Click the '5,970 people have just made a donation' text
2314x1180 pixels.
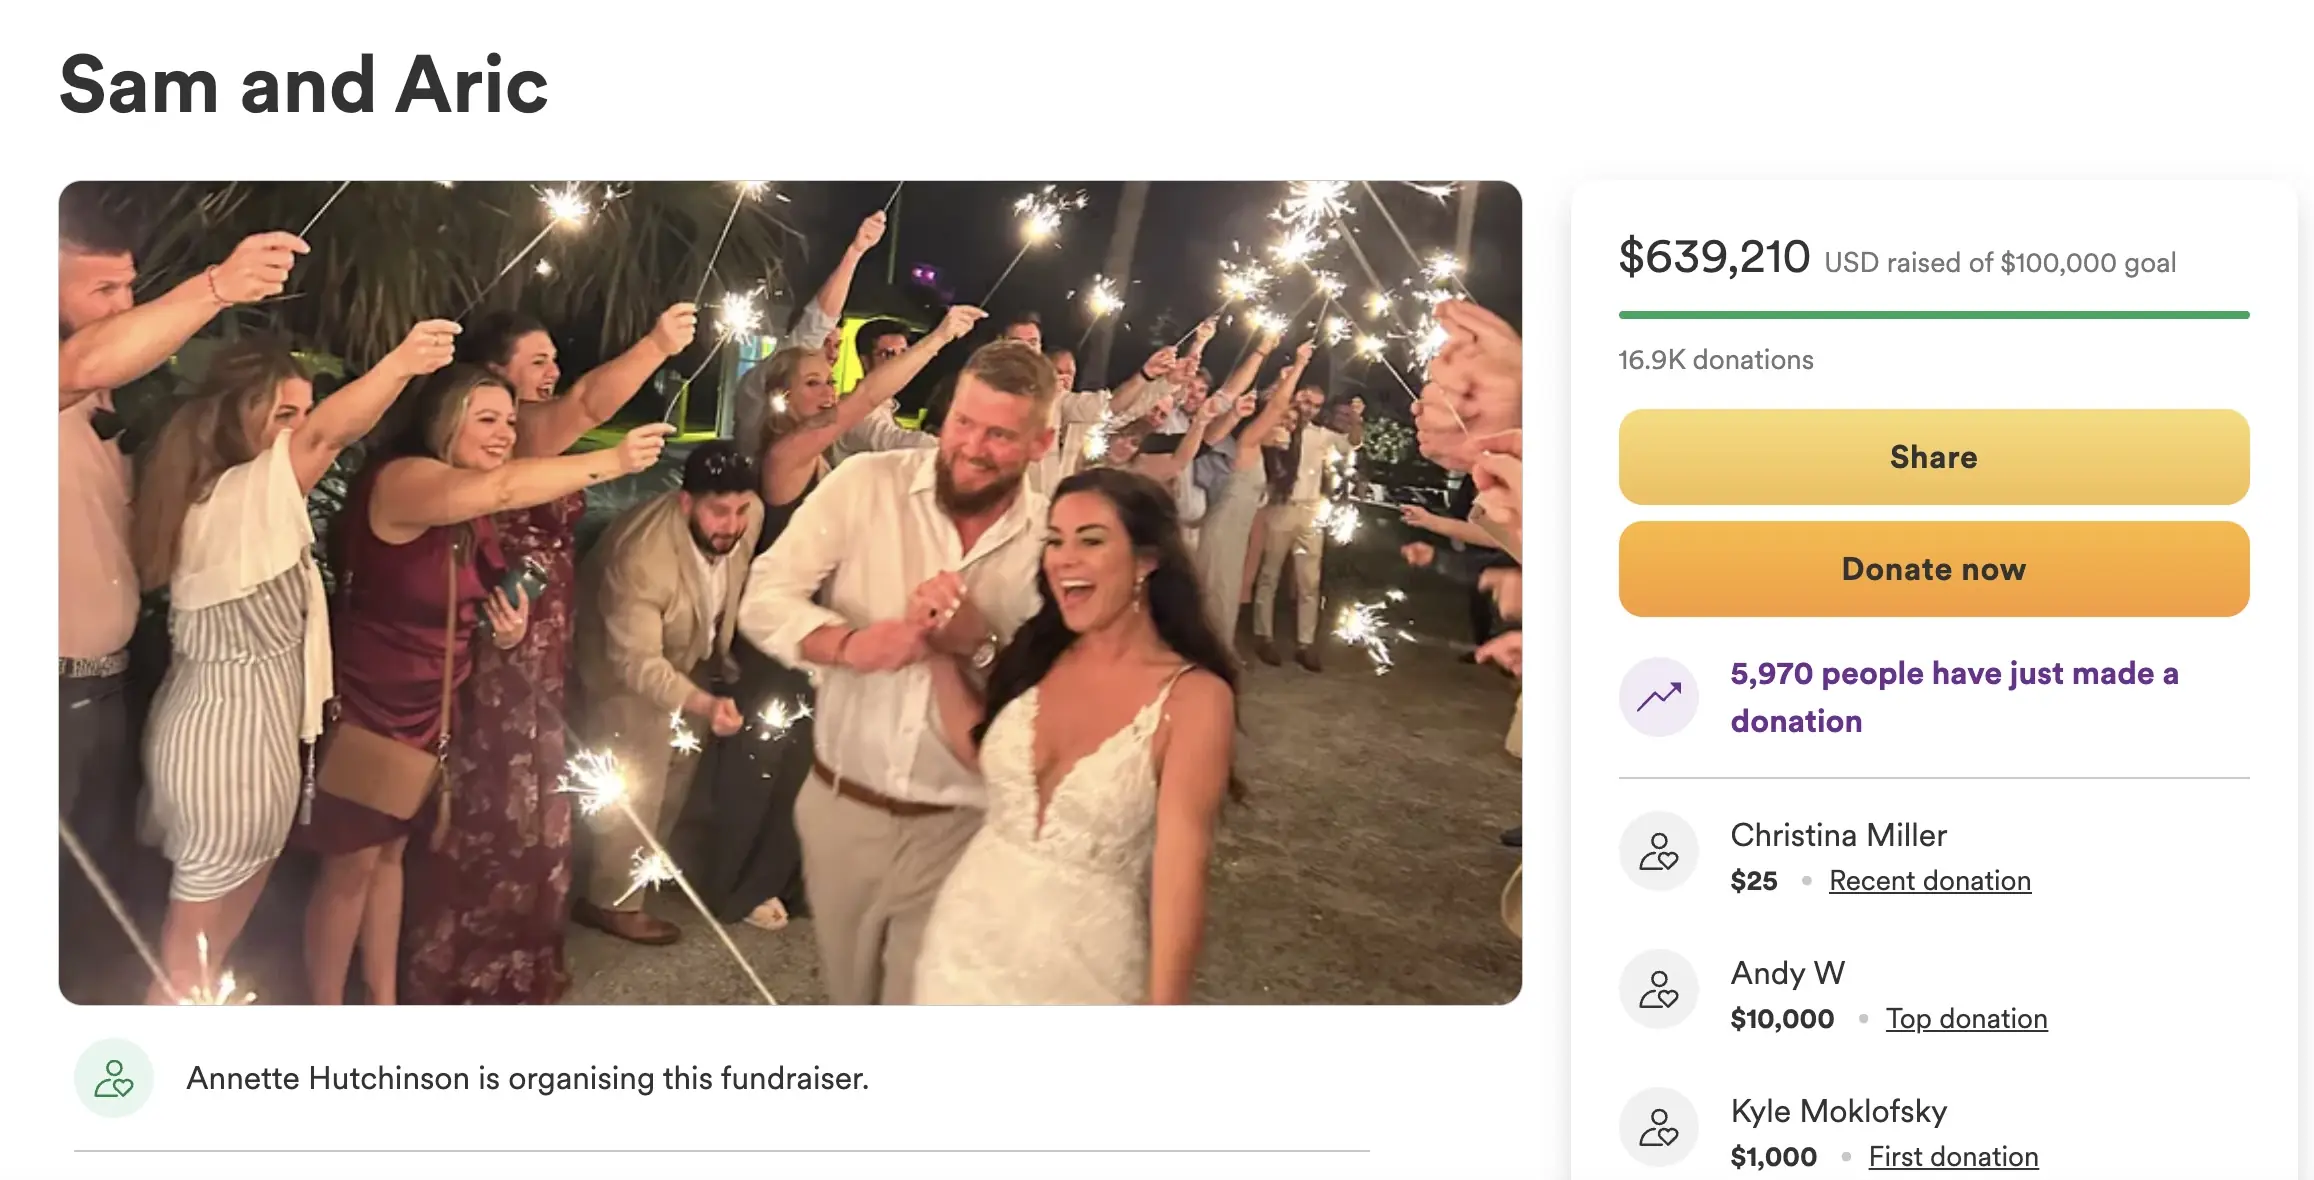pyautogui.click(x=1953, y=697)
